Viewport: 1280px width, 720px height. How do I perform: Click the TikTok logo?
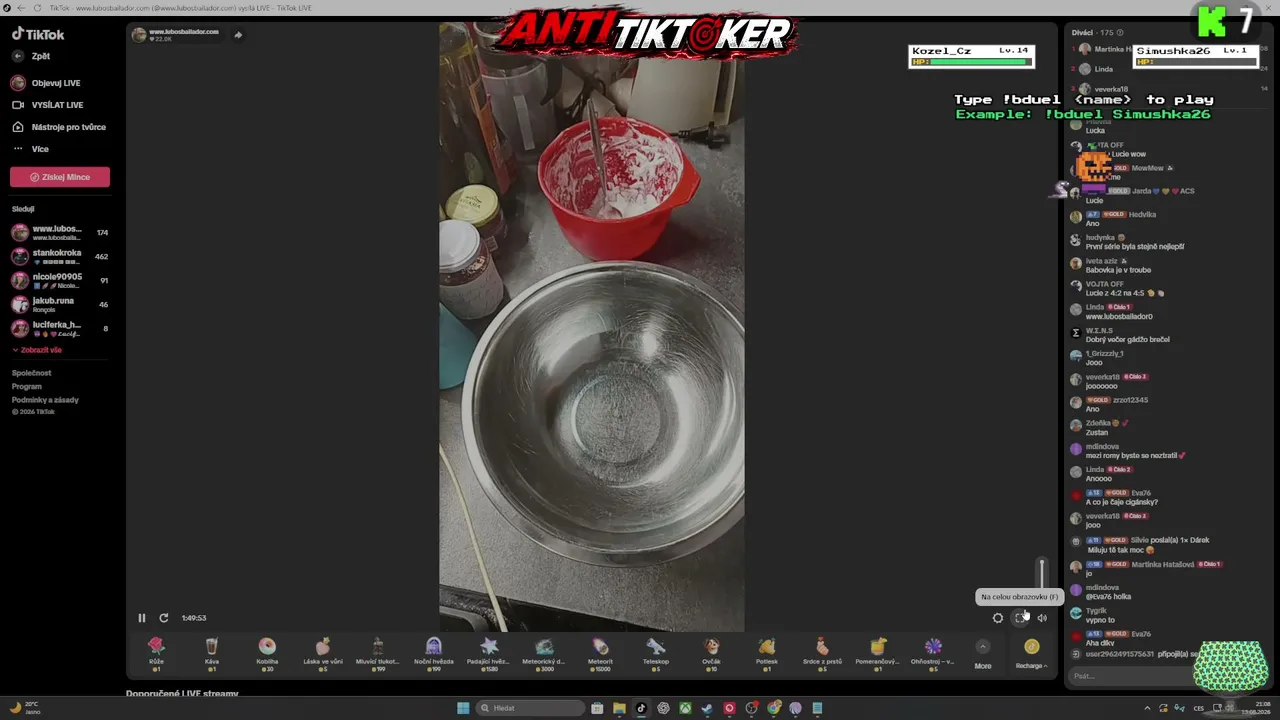coord(38,34)
